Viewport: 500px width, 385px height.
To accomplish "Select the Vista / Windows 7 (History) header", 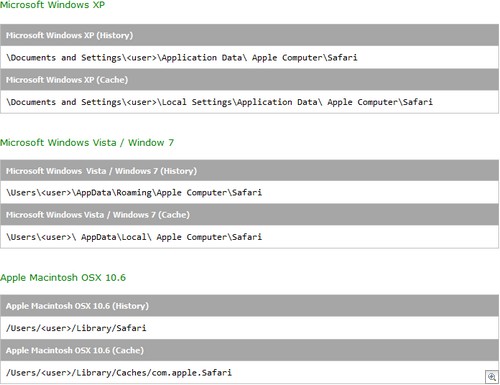I will [249, 171].
